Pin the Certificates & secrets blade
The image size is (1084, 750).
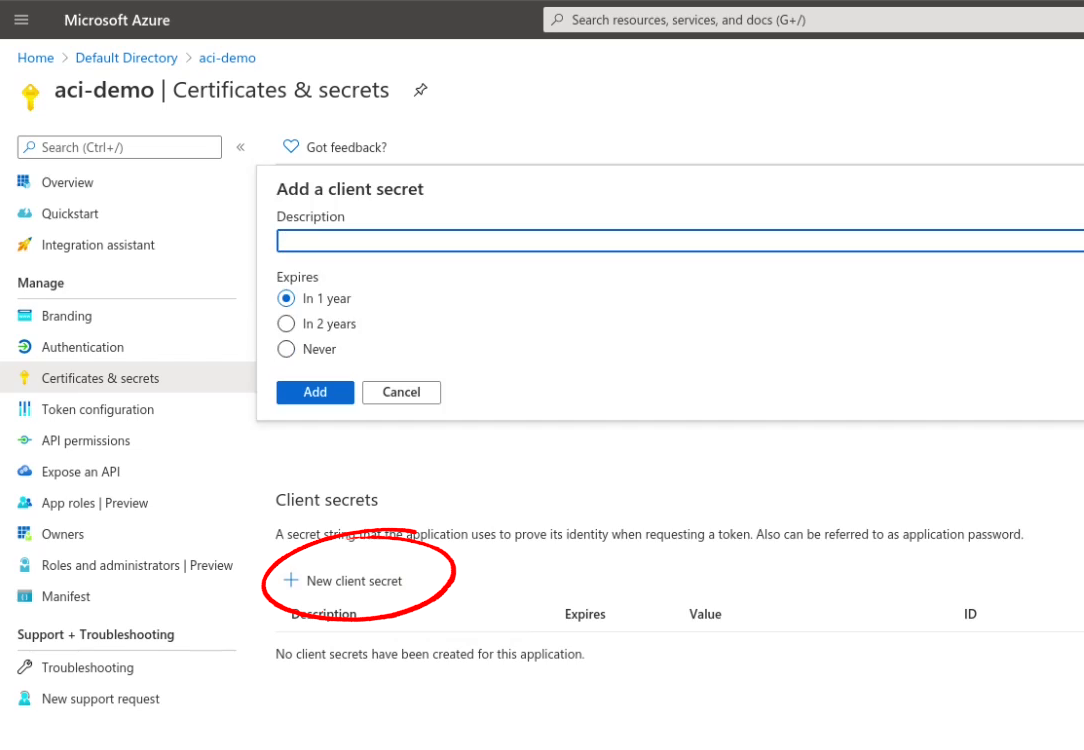pos(420,90)
